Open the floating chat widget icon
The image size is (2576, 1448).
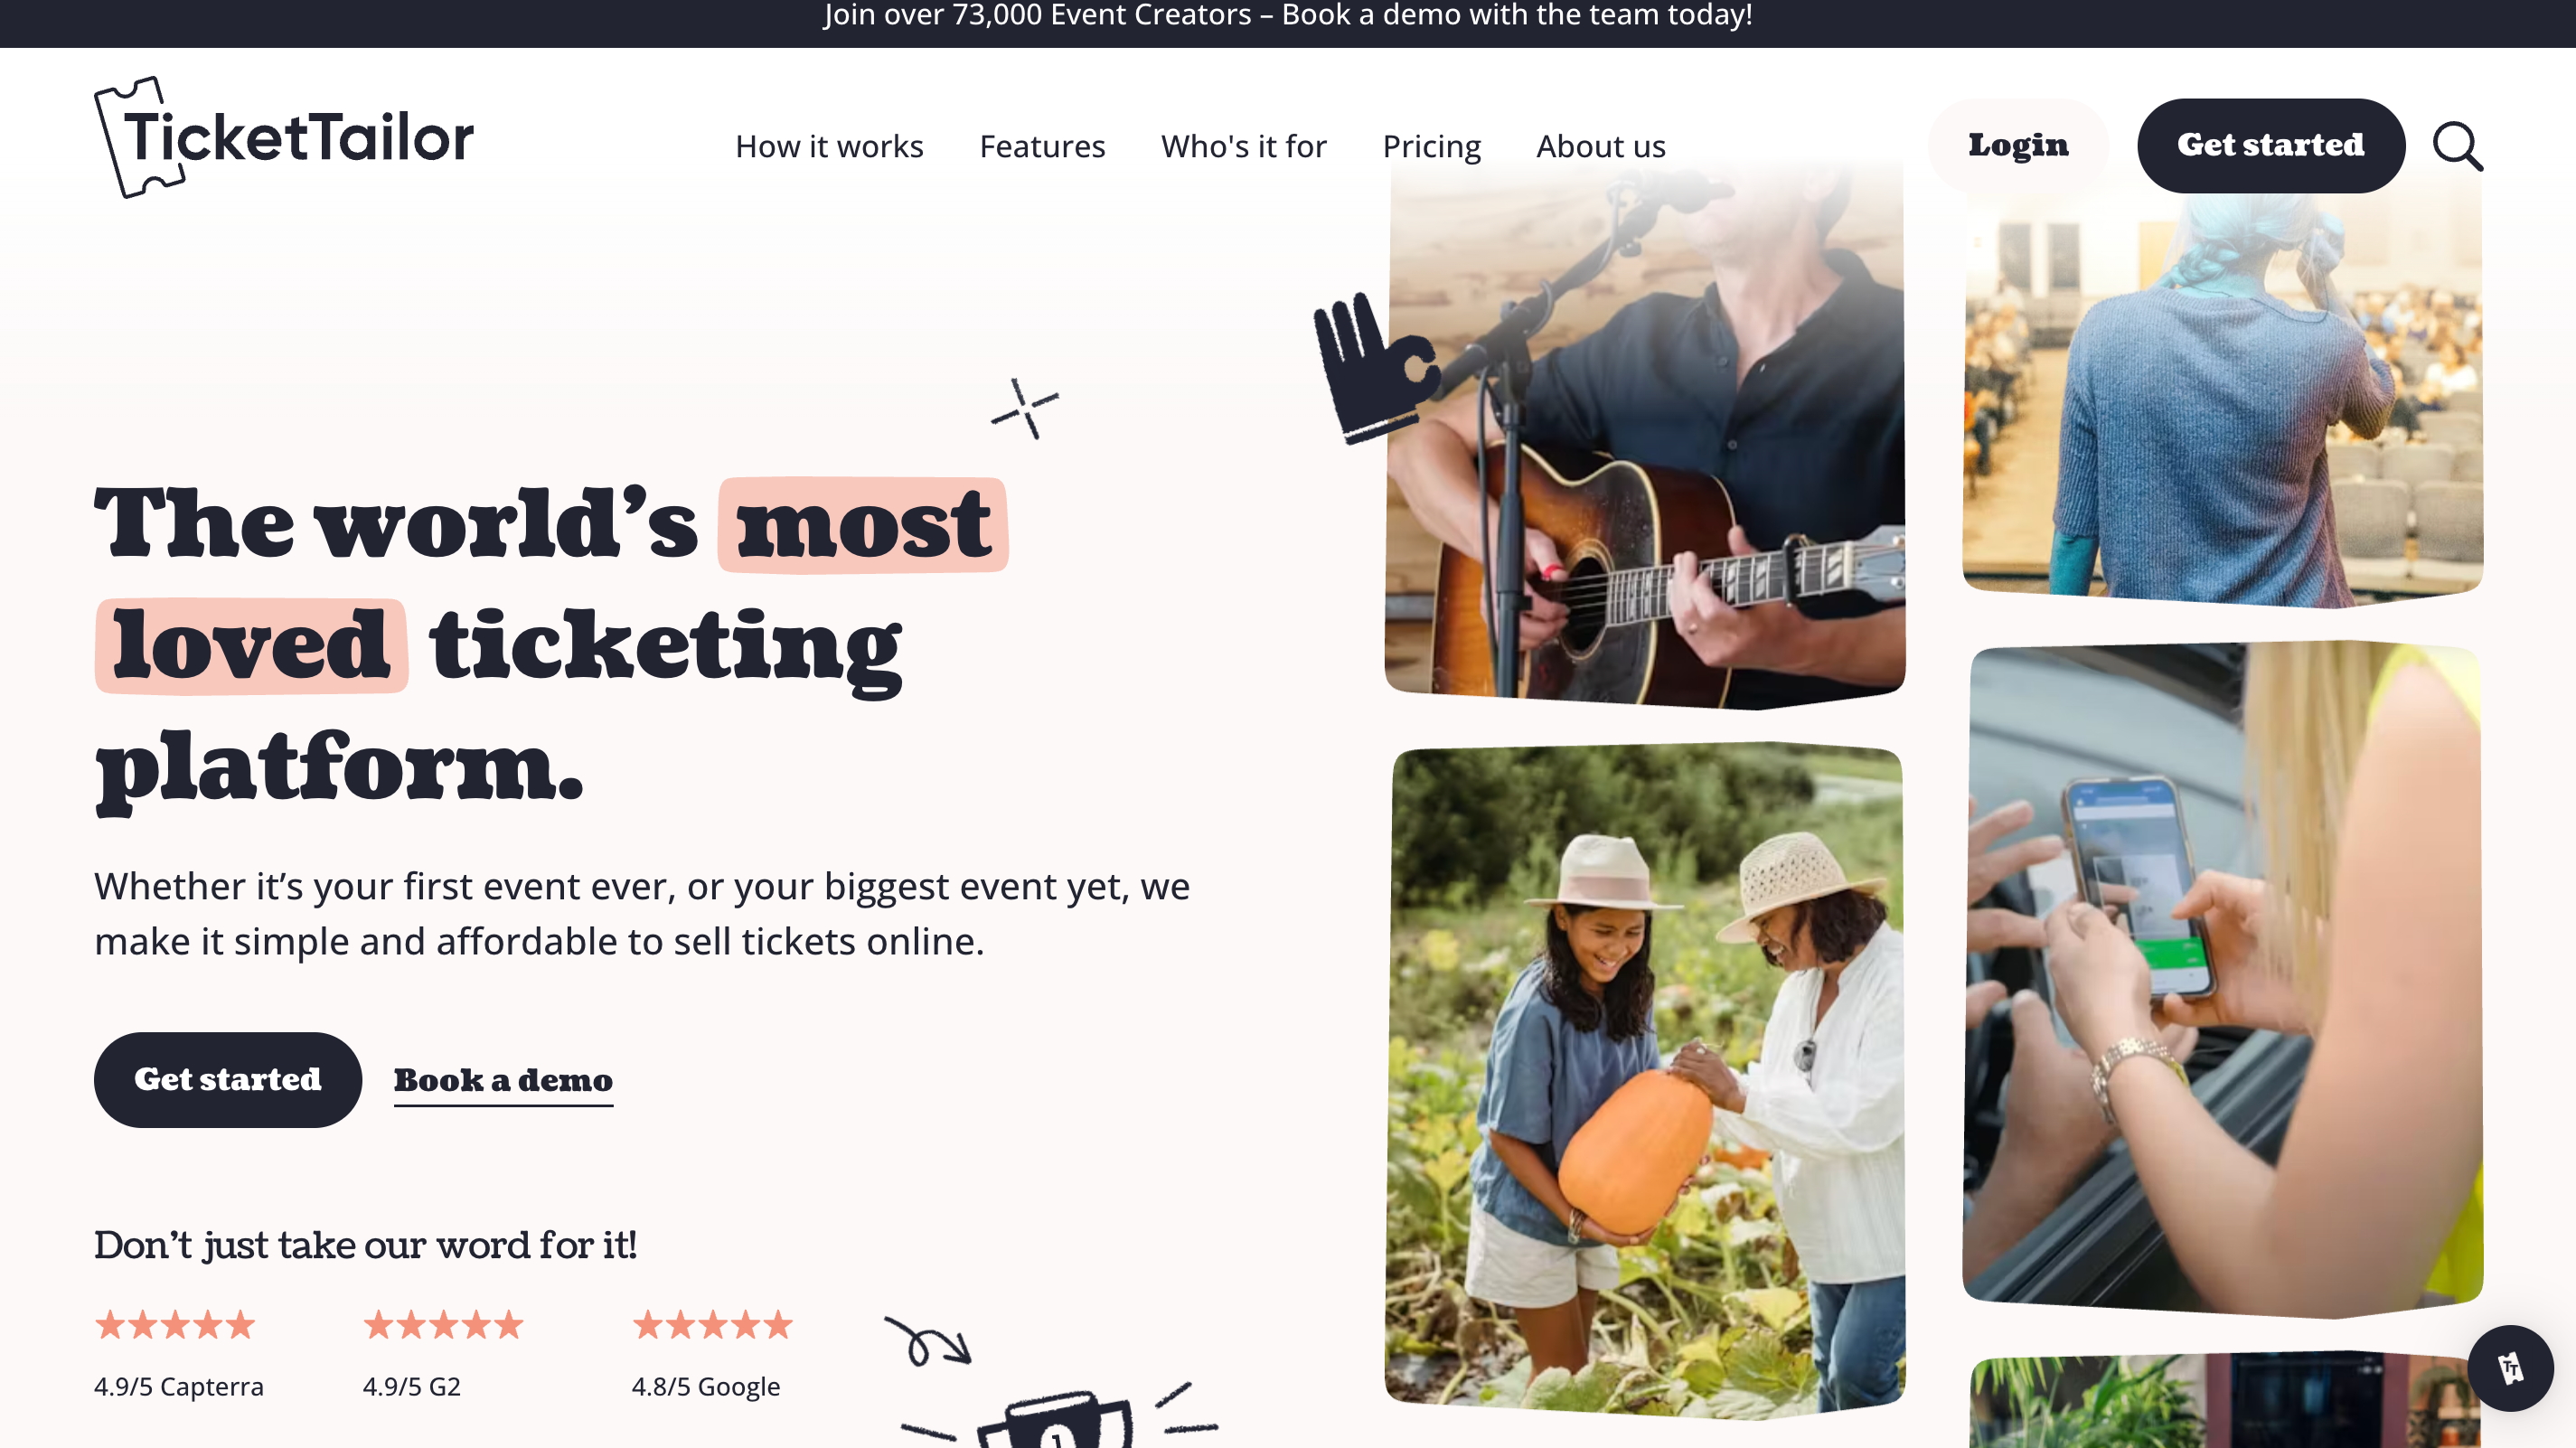pos(2510,1367)
